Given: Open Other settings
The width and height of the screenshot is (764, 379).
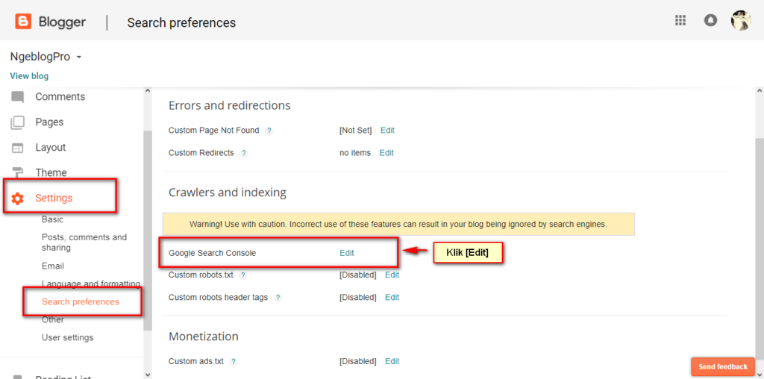Looking at the screenshot, I should coord(53,320).
